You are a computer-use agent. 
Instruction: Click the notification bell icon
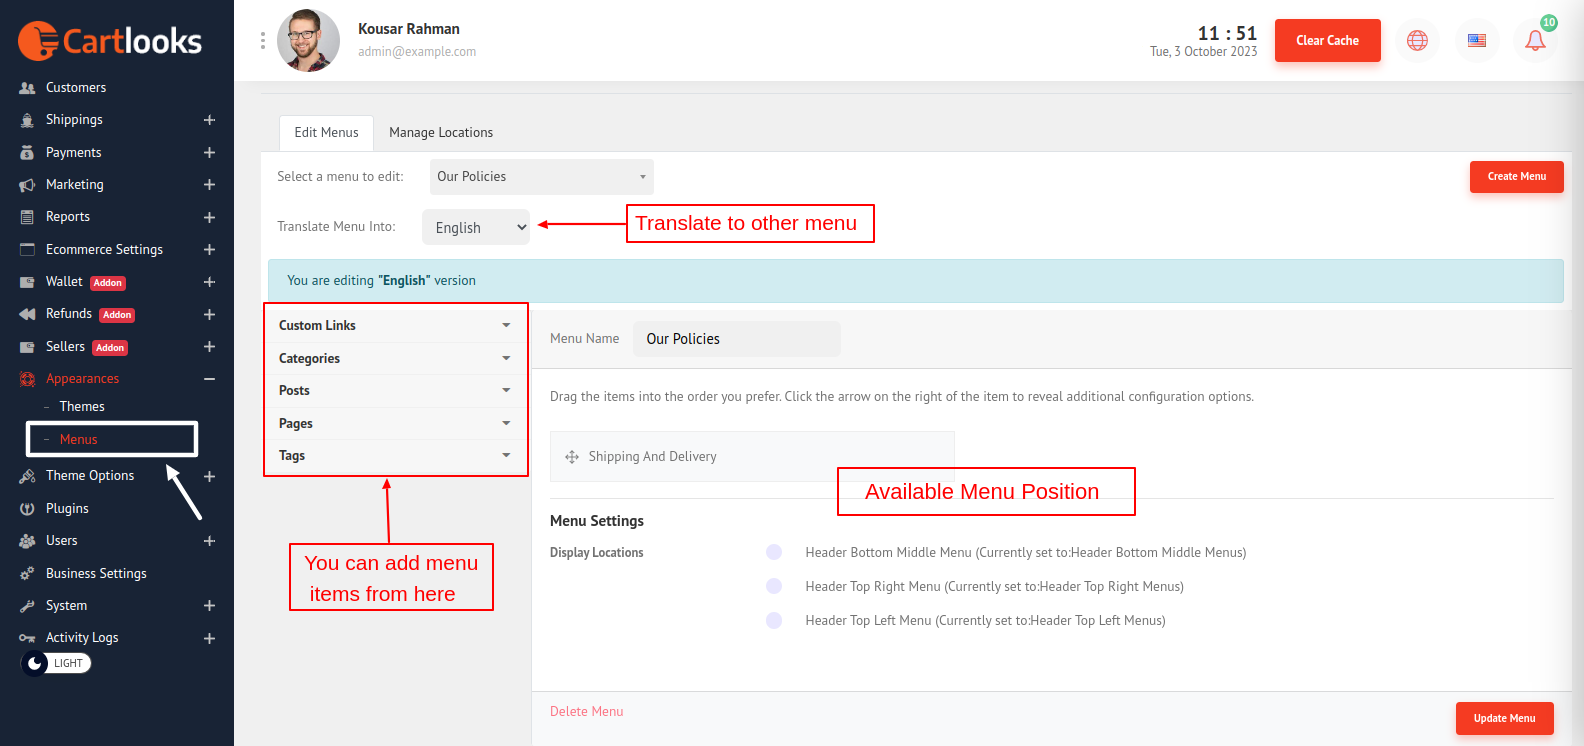[1535, 41]
